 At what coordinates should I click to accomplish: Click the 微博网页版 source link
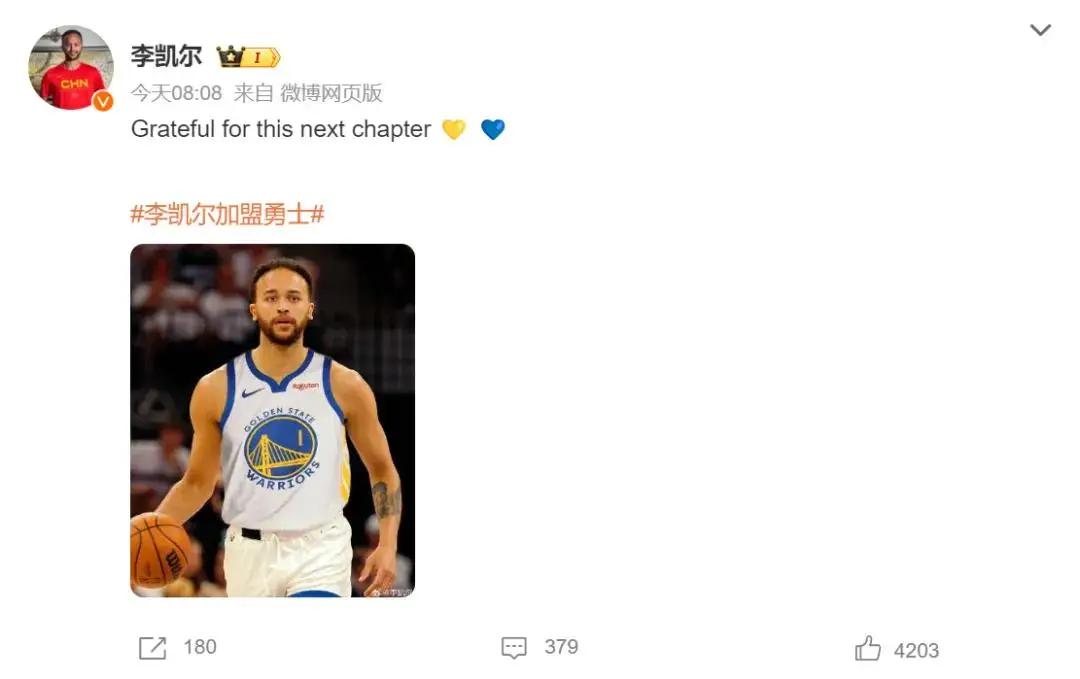[331, 94]
